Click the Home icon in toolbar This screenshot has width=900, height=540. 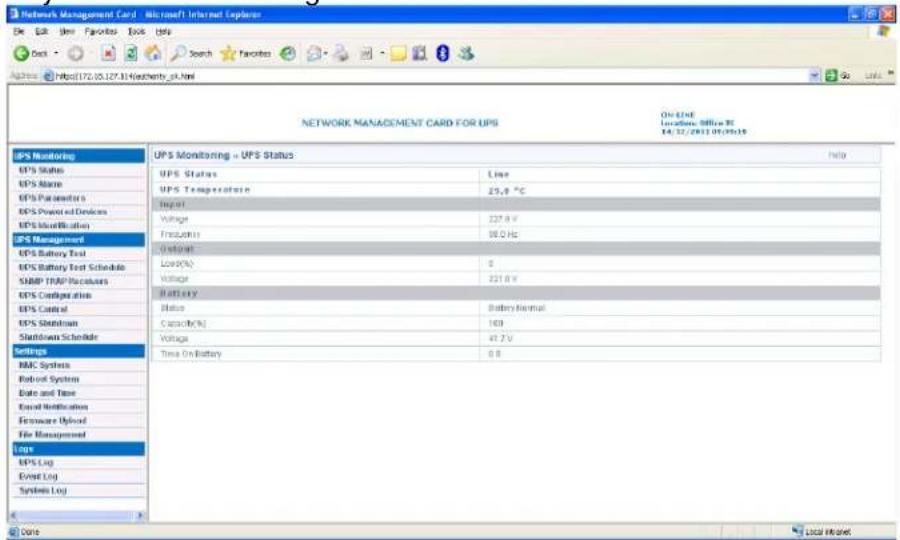click(x=153, y=53)
